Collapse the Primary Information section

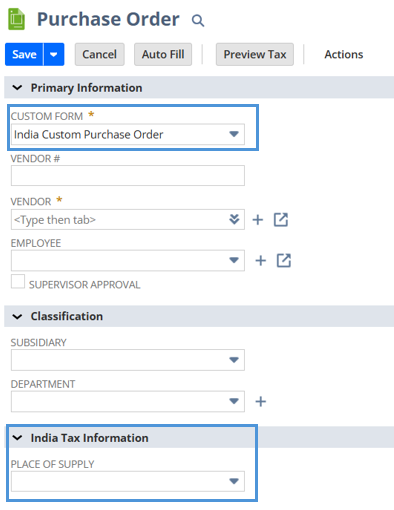17,88
